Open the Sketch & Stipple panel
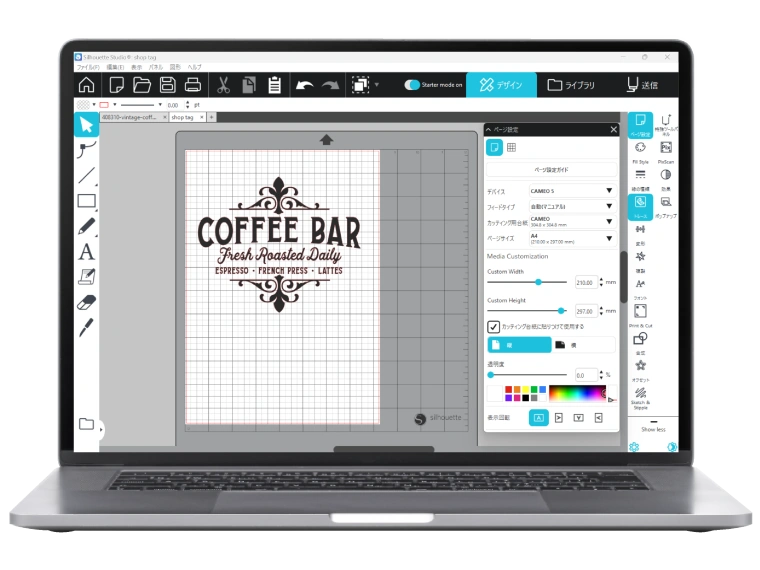Viewport: 760px width, 570px height. (x=640, y=394)
